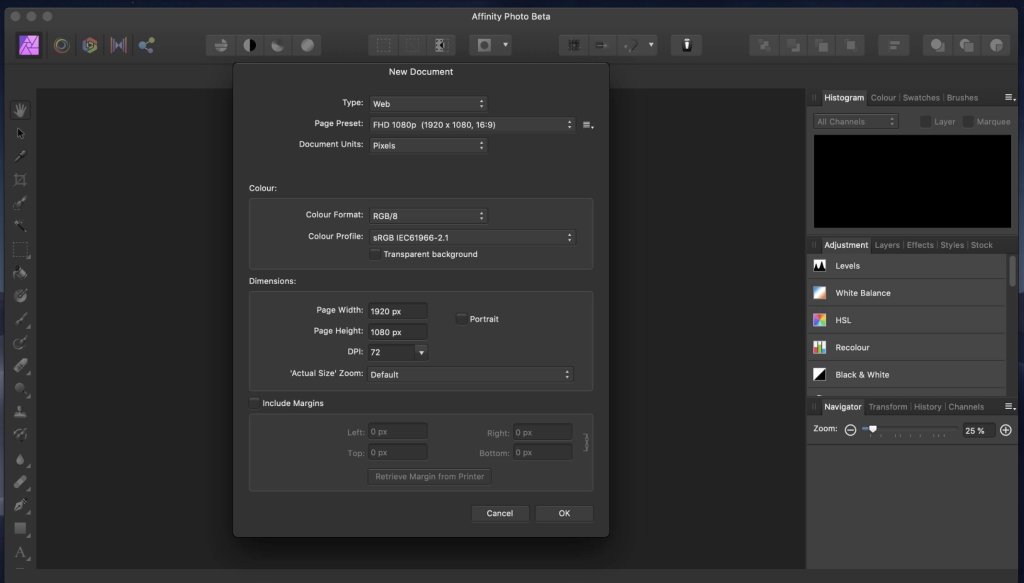The width and height of the screenshot is (1024, 583).
Task: Apply Auto Levels from the toolbar
Action: [221, 45]
